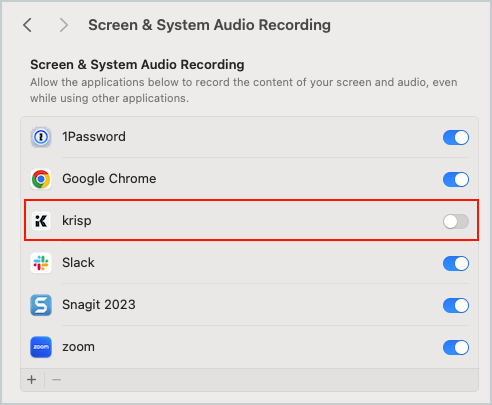Remove an application with the minus button

(x=56, y=380)
